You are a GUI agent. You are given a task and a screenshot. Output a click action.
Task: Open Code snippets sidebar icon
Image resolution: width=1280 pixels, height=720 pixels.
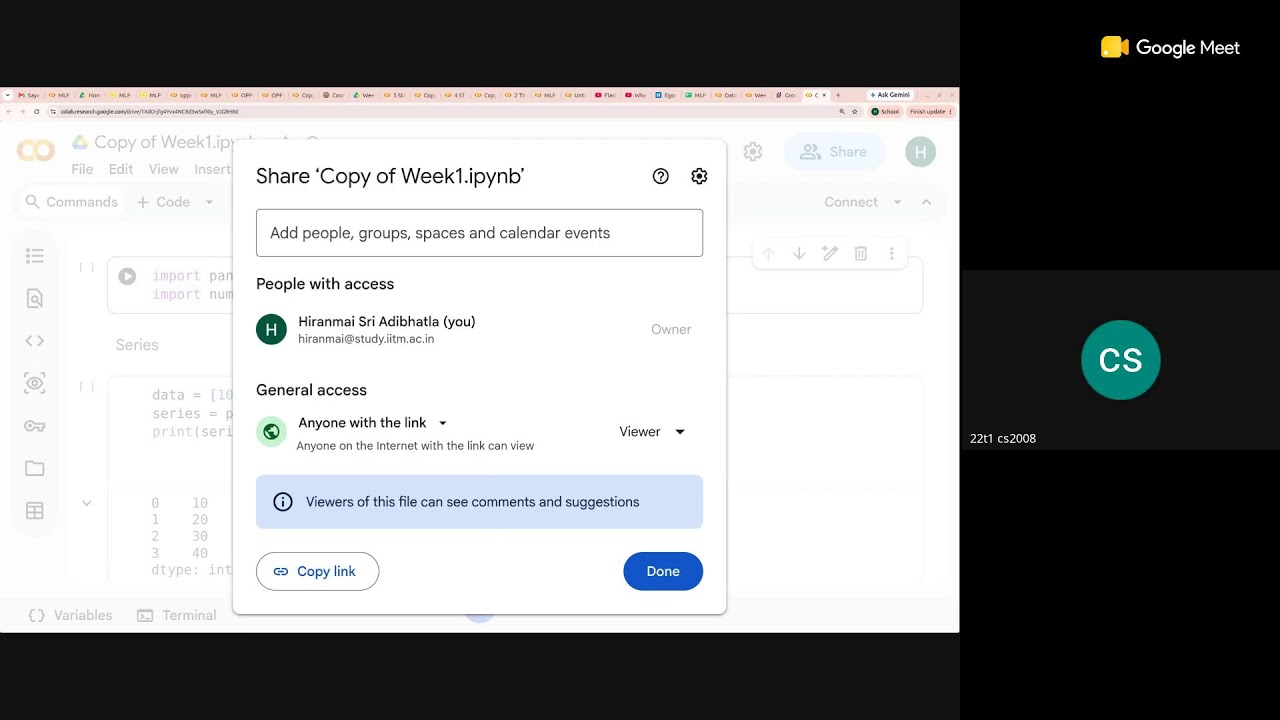pyautogui.click(x=35, y=340)
